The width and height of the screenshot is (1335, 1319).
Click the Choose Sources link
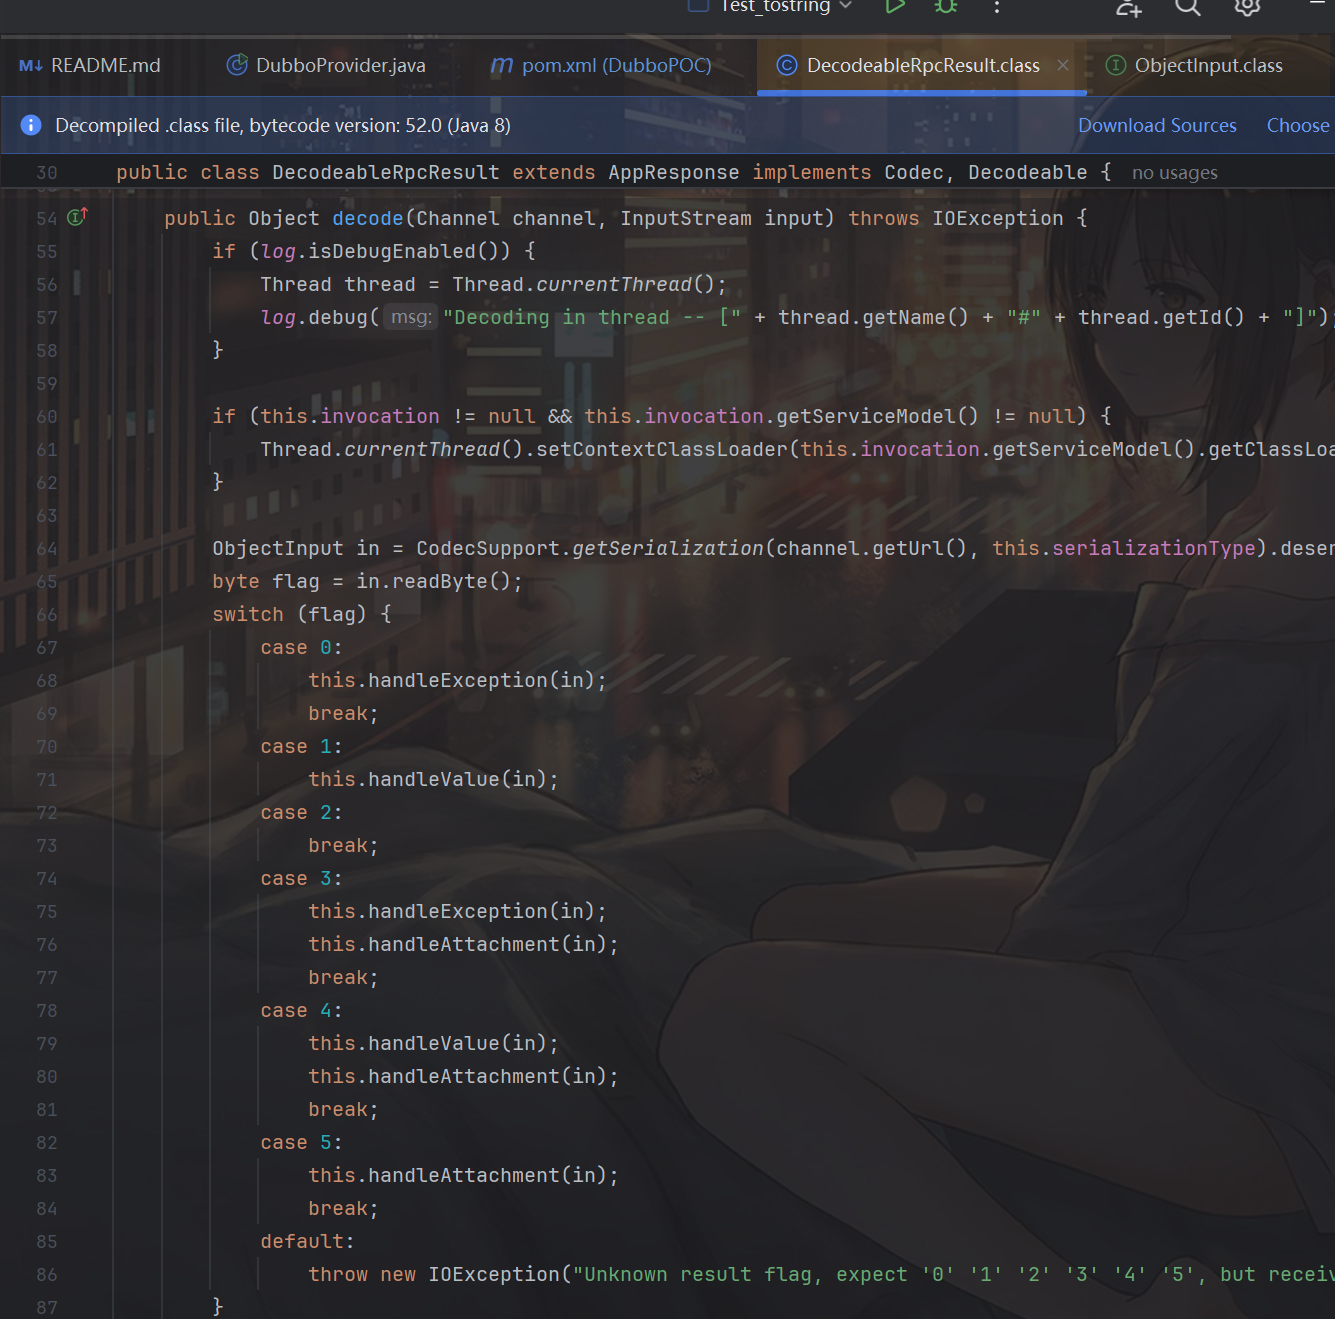1297,126
